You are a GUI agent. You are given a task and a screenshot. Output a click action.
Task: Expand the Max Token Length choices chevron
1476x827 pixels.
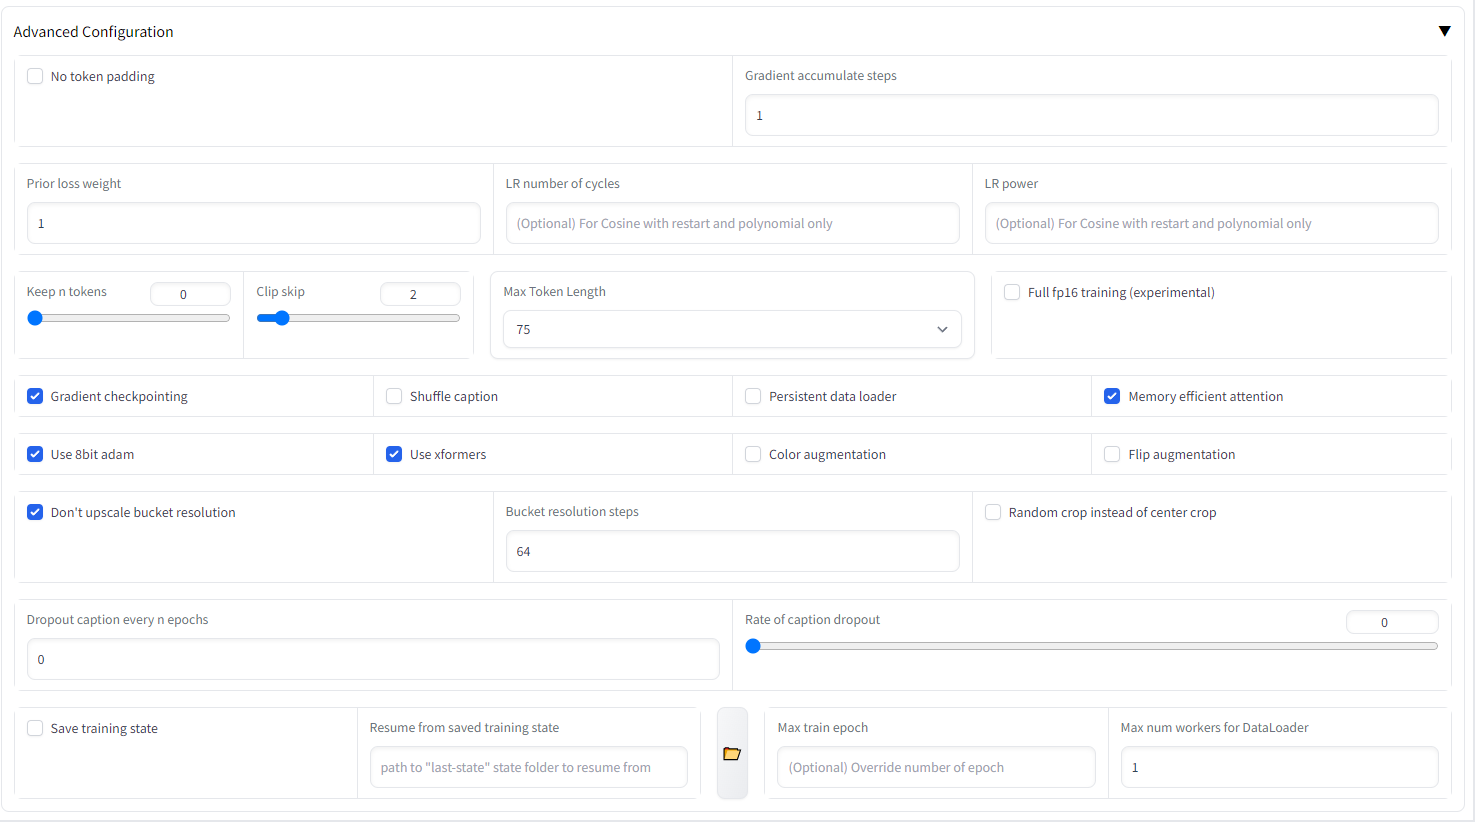pos(941,329)
